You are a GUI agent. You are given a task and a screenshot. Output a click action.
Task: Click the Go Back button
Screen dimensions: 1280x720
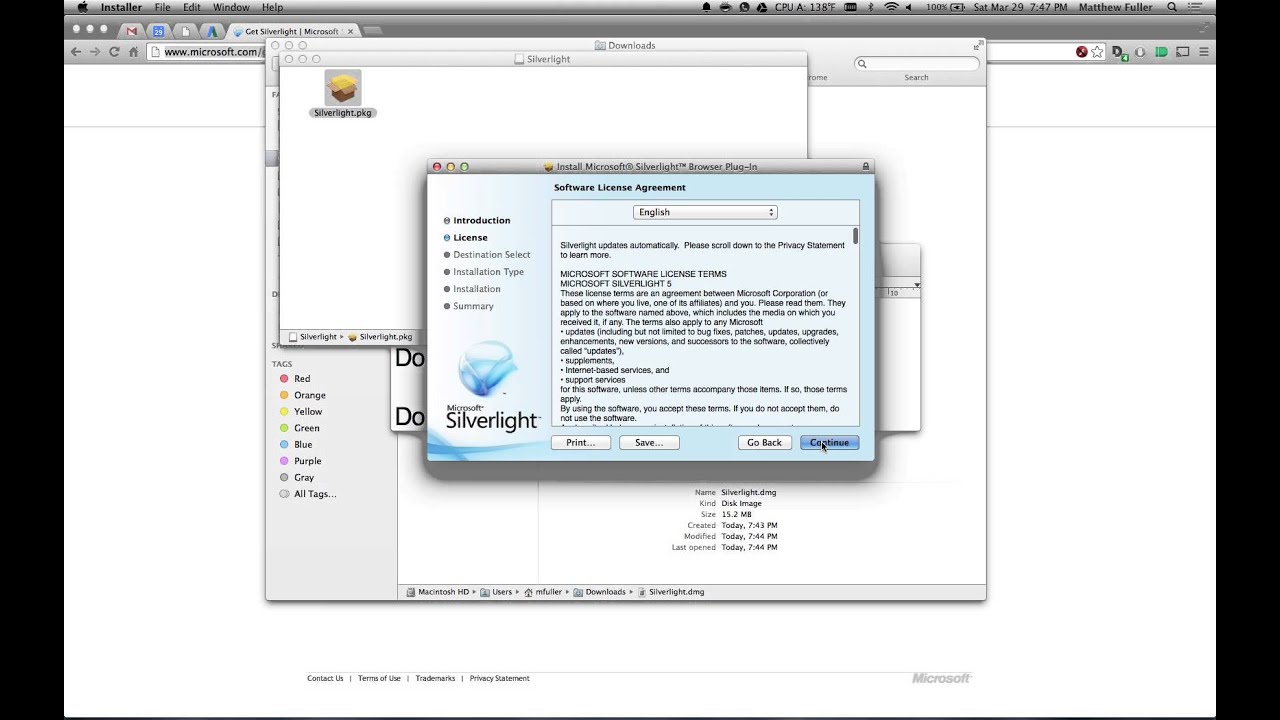[x=764, y=443]
